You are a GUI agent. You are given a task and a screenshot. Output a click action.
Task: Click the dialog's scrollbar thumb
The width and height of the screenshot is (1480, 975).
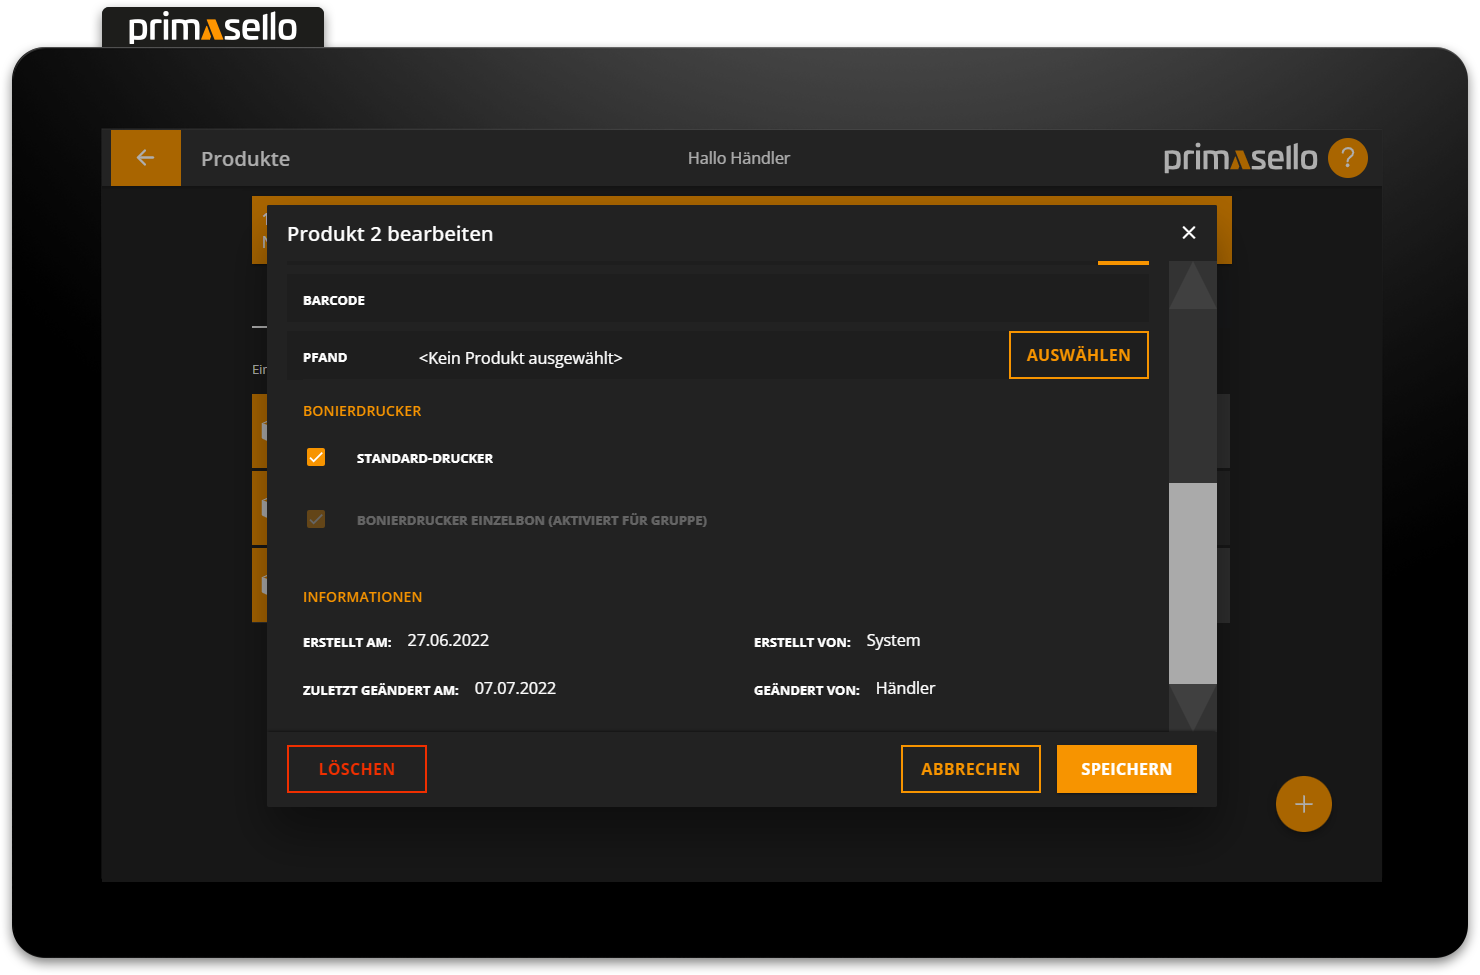(1192, 583)
